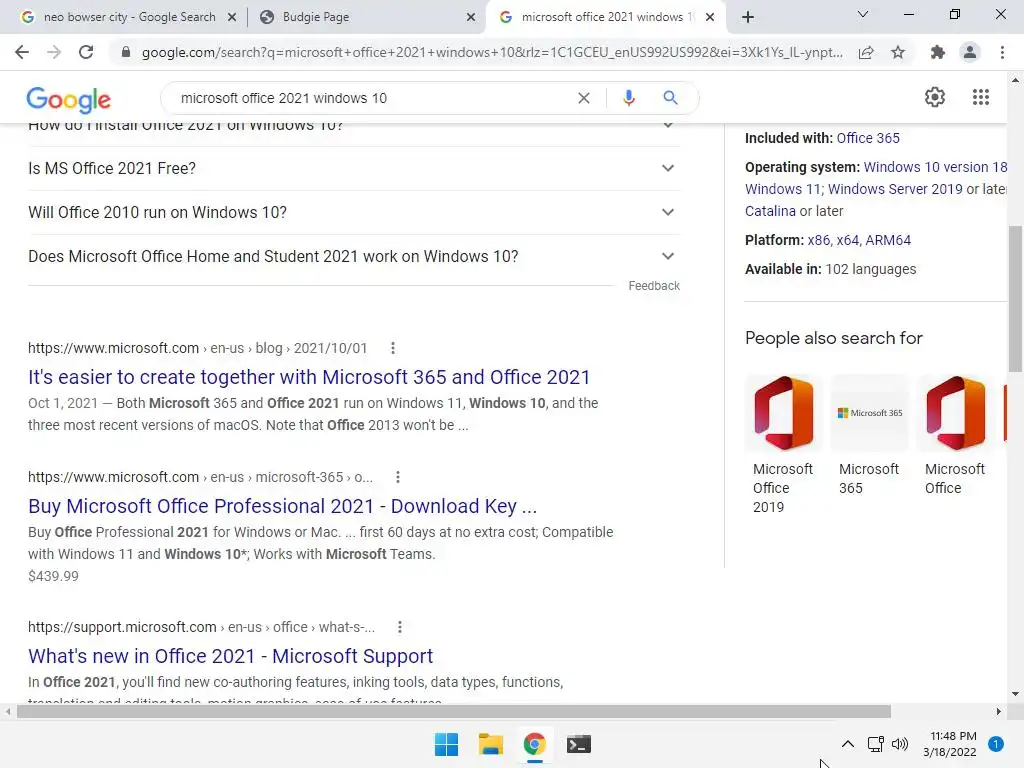The image size is (1024, 768).
Task: Start voice search with microphone
Action: click(x=628, y=98)
